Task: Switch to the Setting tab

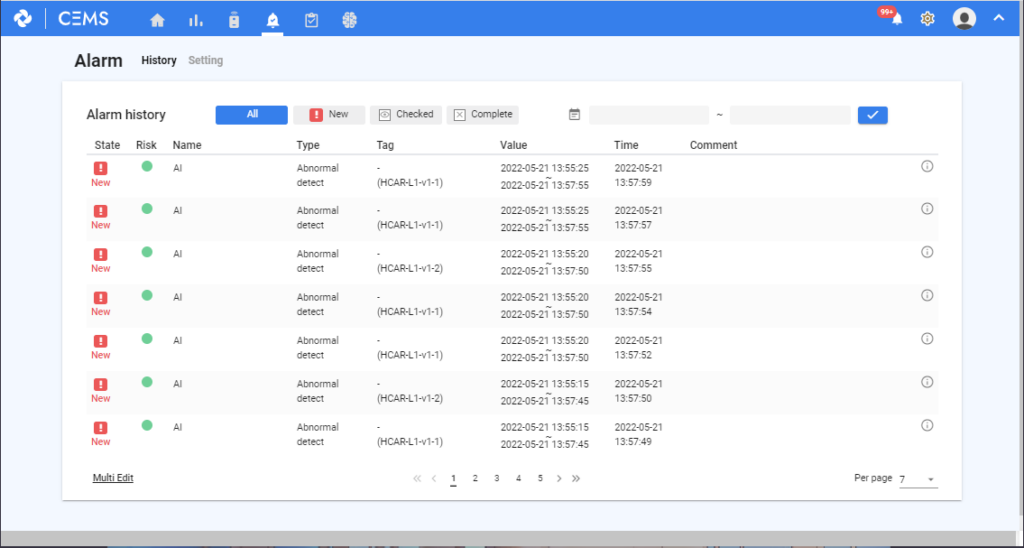Action: click(x=205, y=61)
